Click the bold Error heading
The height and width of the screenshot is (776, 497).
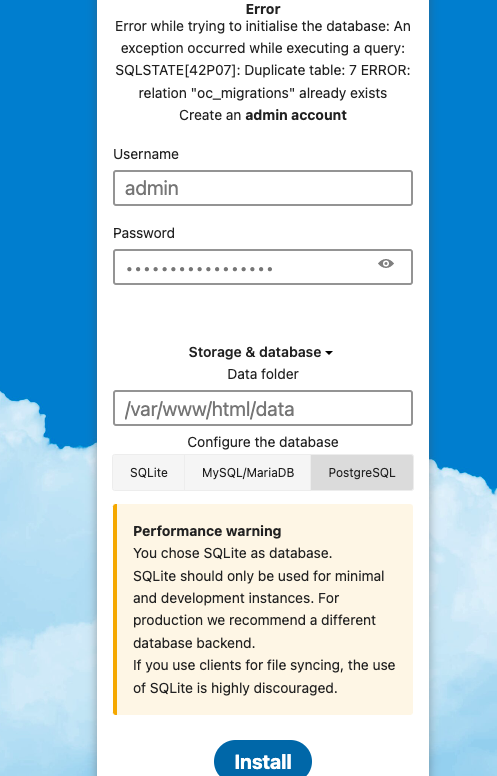point(263,9)
